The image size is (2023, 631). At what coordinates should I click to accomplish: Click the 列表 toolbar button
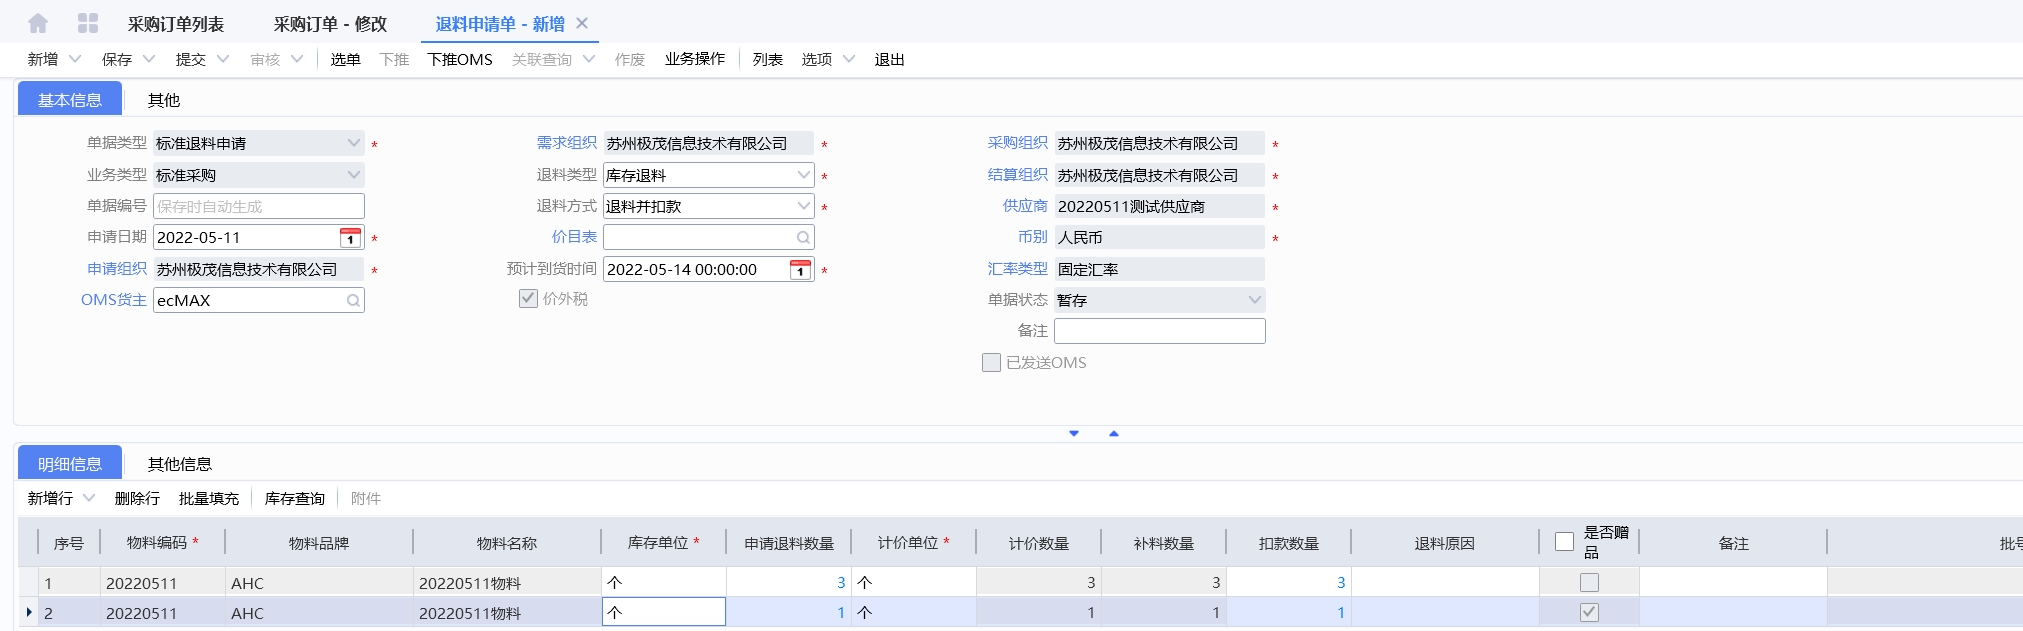[768, 60]
